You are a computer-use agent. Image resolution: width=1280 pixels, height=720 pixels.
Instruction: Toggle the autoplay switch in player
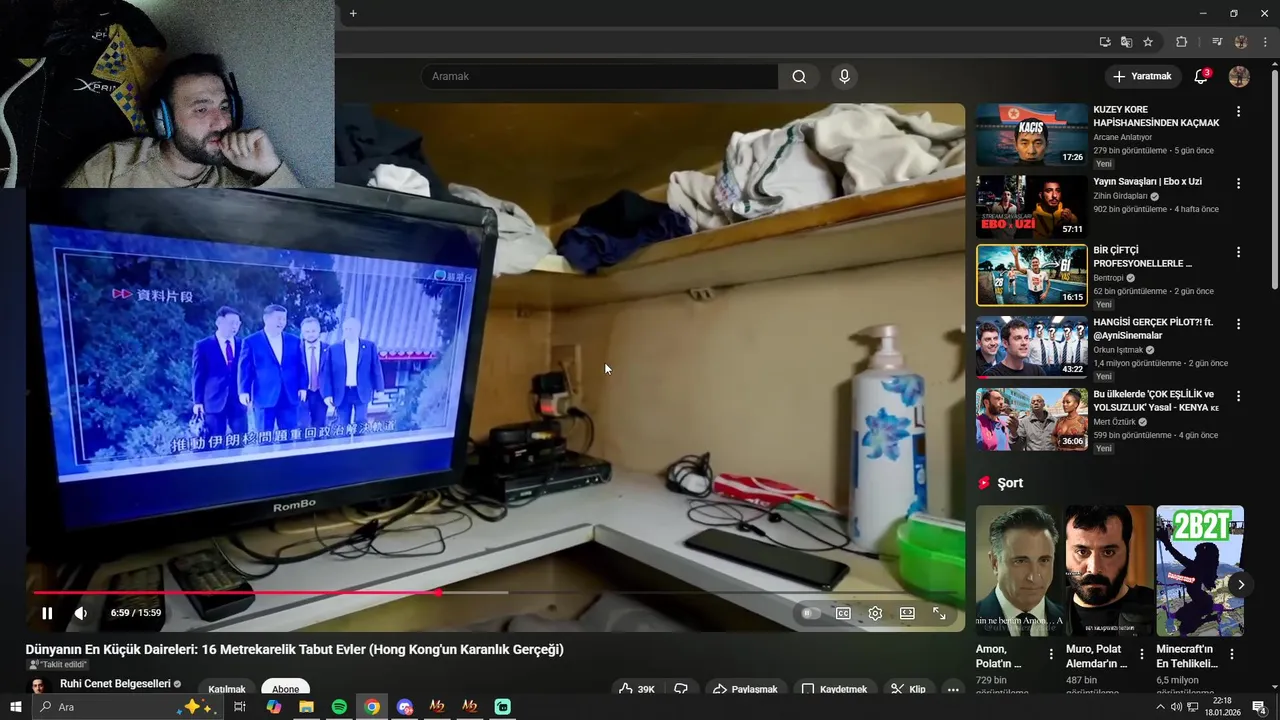point(810,613)
